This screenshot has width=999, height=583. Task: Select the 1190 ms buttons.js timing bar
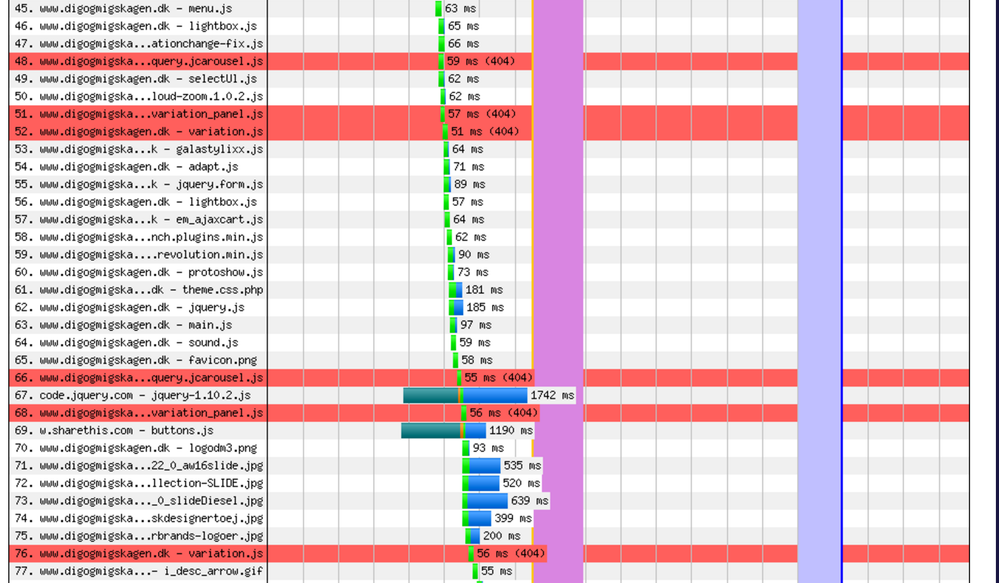click(x=443, y=431)
